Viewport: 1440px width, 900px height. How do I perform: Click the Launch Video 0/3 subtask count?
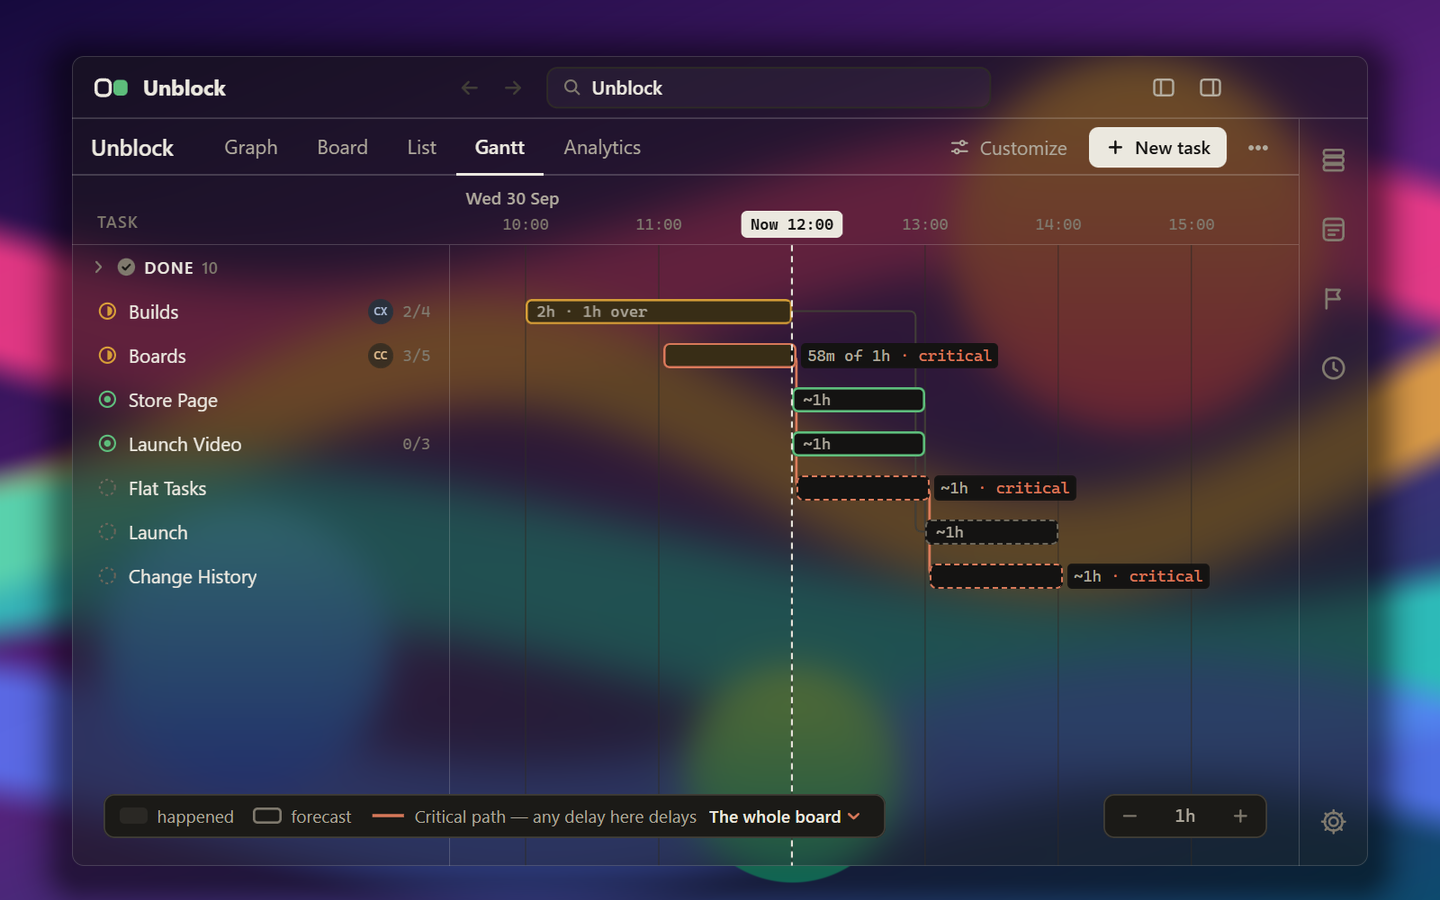[x=416, y=444]
